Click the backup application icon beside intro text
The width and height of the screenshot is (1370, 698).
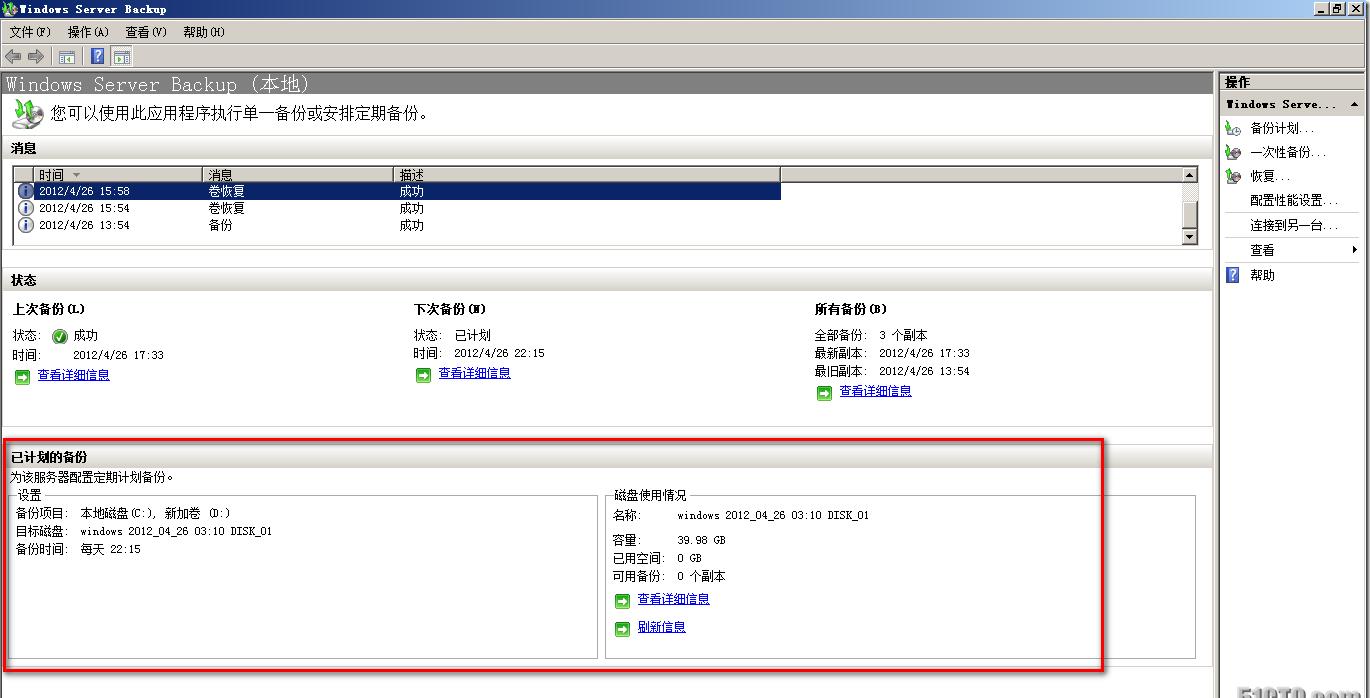coord(27,113)
